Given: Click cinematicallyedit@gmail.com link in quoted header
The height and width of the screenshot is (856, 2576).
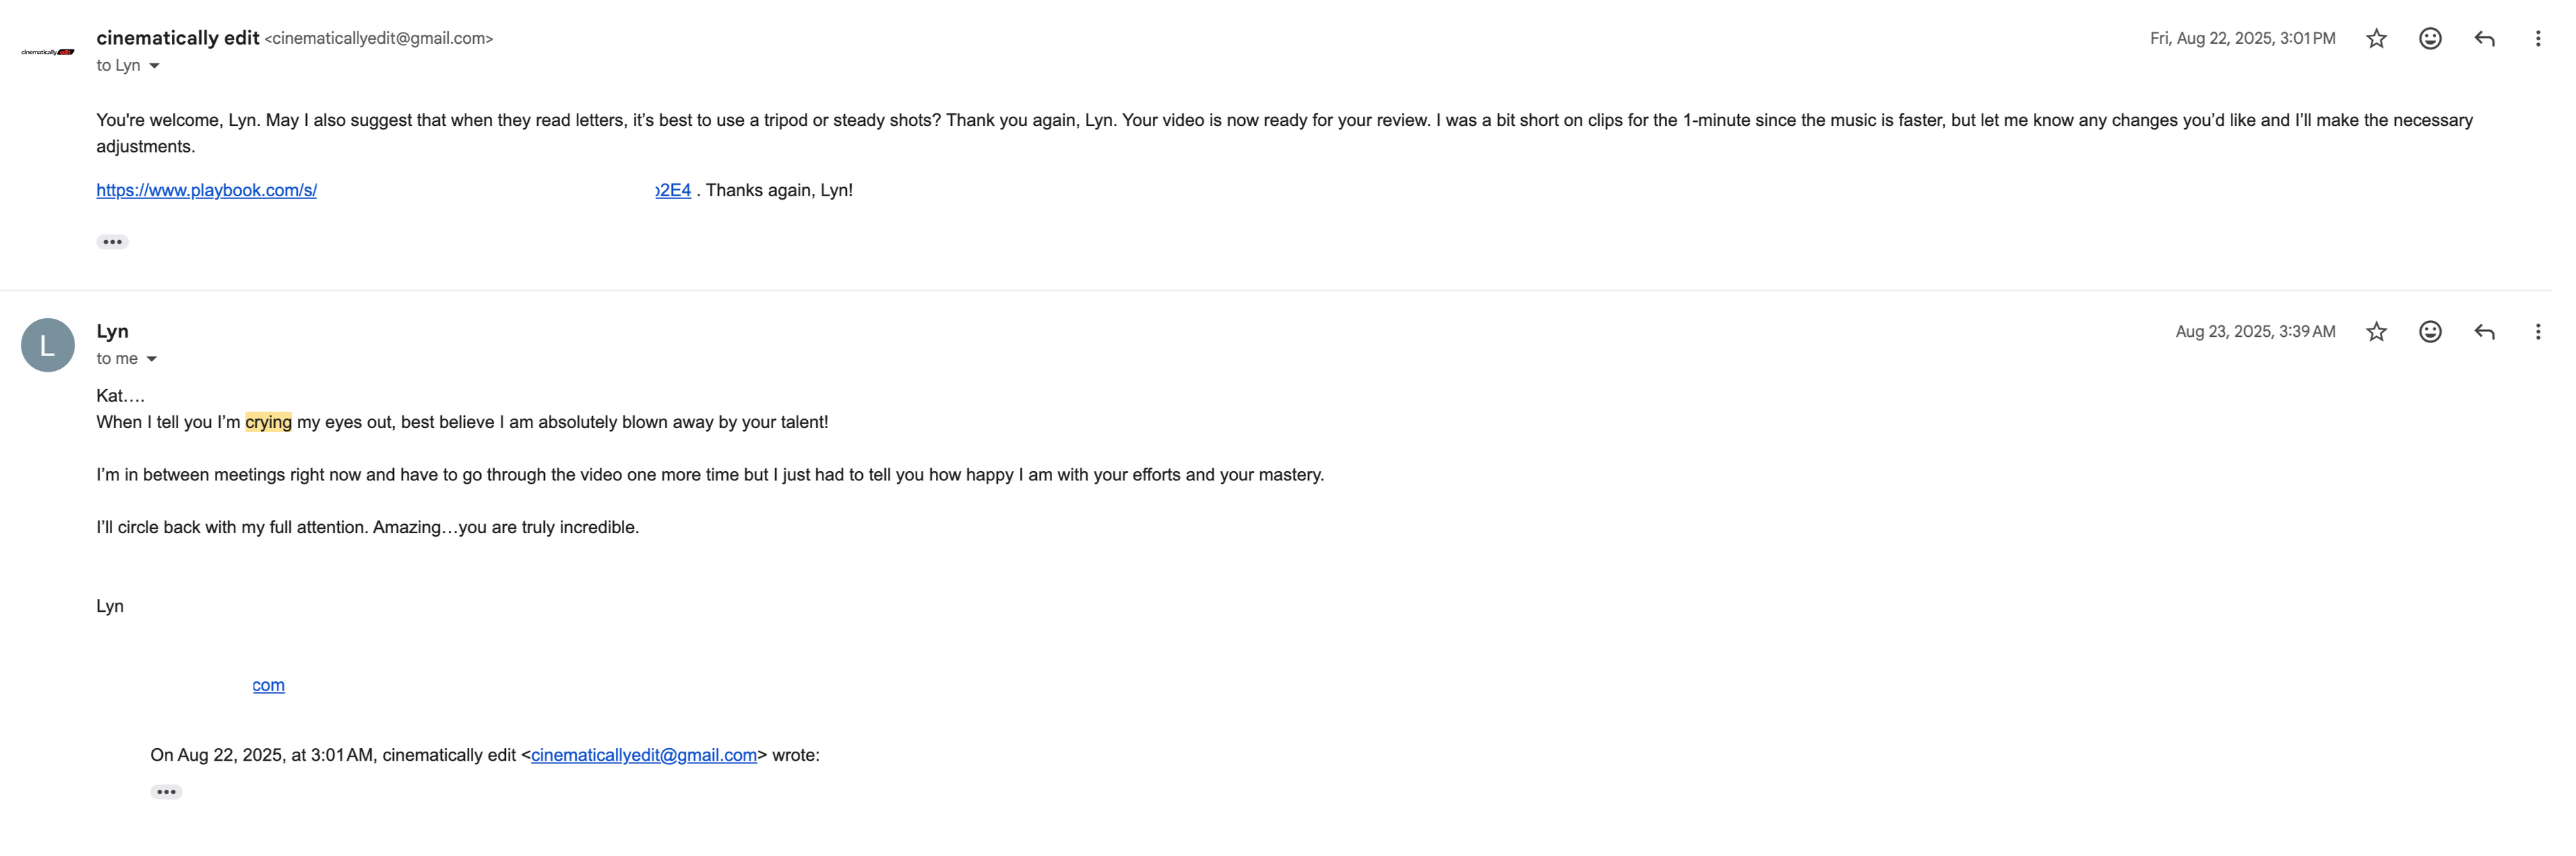Looking at the screenshot, I should pos(643,755).
